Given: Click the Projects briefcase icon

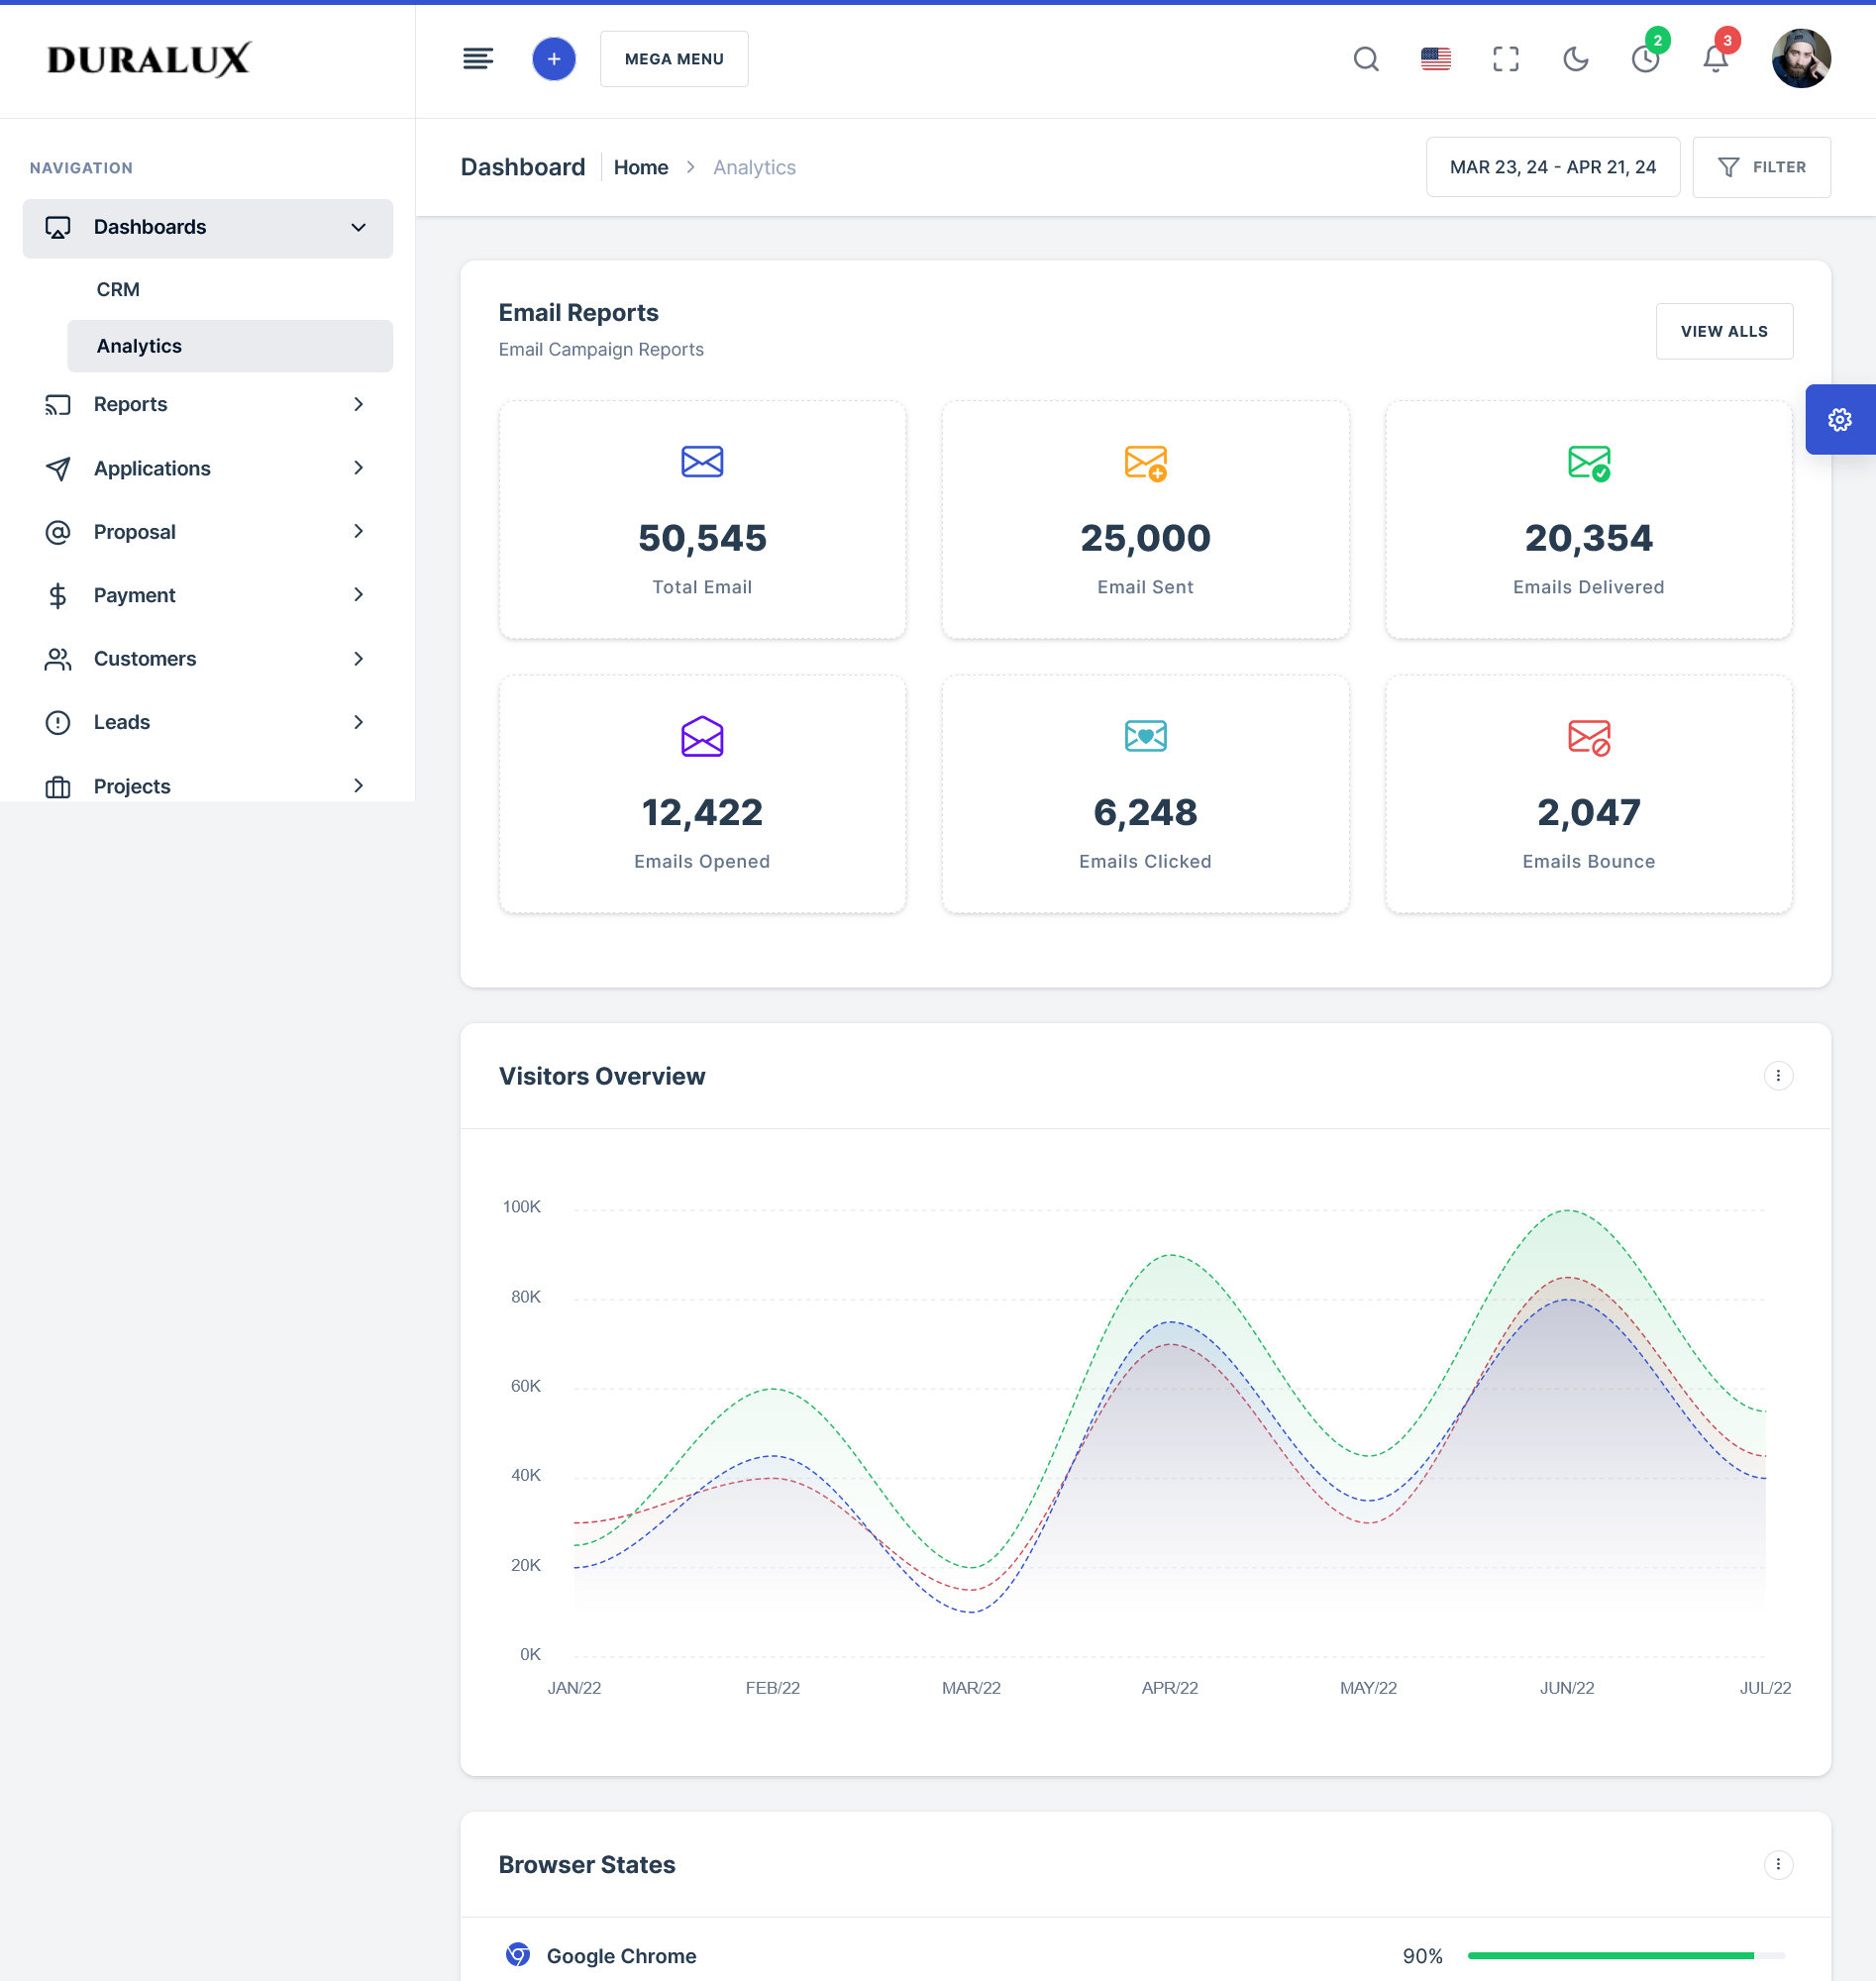Looking at the screenshot, I should tap(58, 787).
